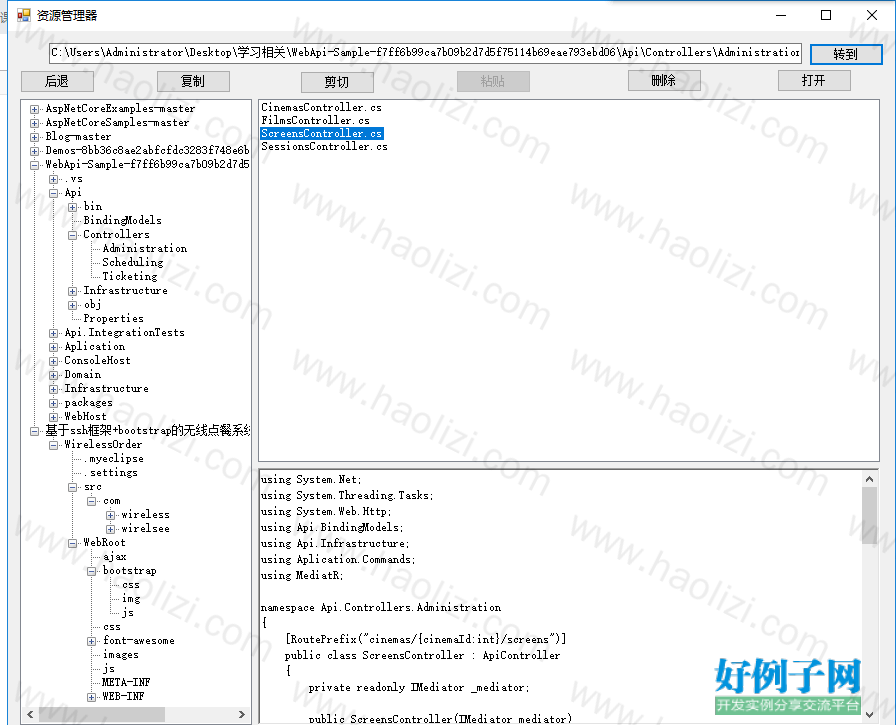Screen dimensions: 896x725
Task: Click the 复制 button
Action: (x=193, y=81)
